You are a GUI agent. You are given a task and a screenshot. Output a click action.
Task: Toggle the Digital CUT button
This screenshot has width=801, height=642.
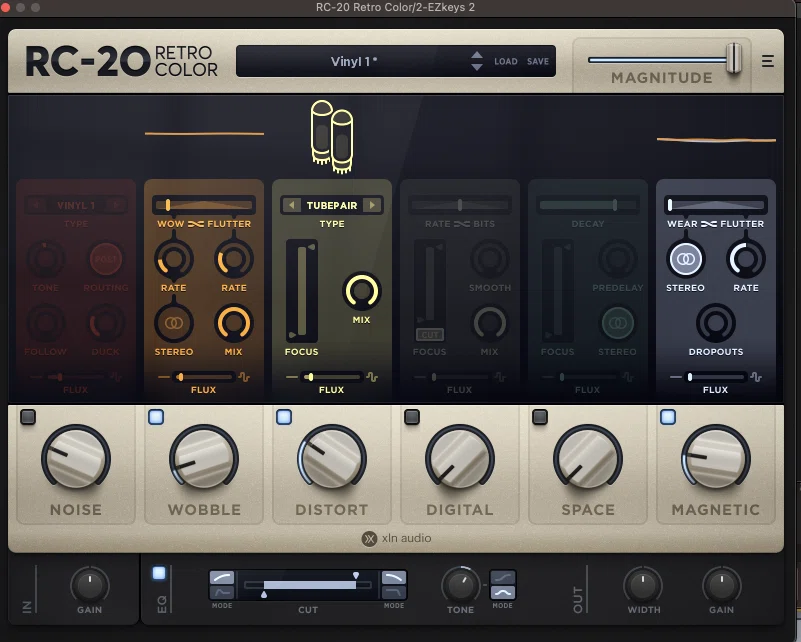430,335
